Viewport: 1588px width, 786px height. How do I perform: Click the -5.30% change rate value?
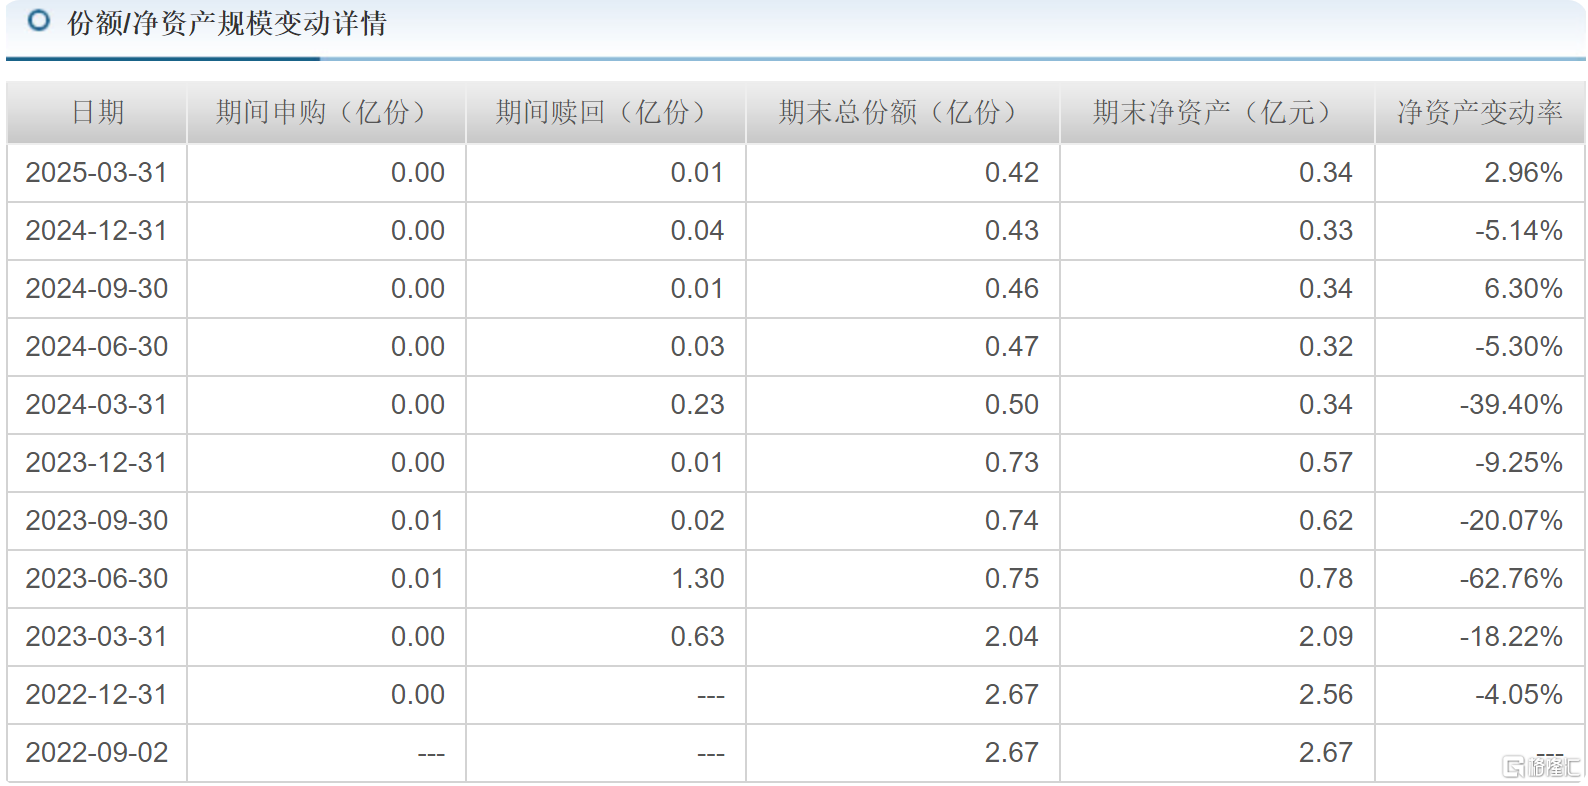coord(1519,347)
